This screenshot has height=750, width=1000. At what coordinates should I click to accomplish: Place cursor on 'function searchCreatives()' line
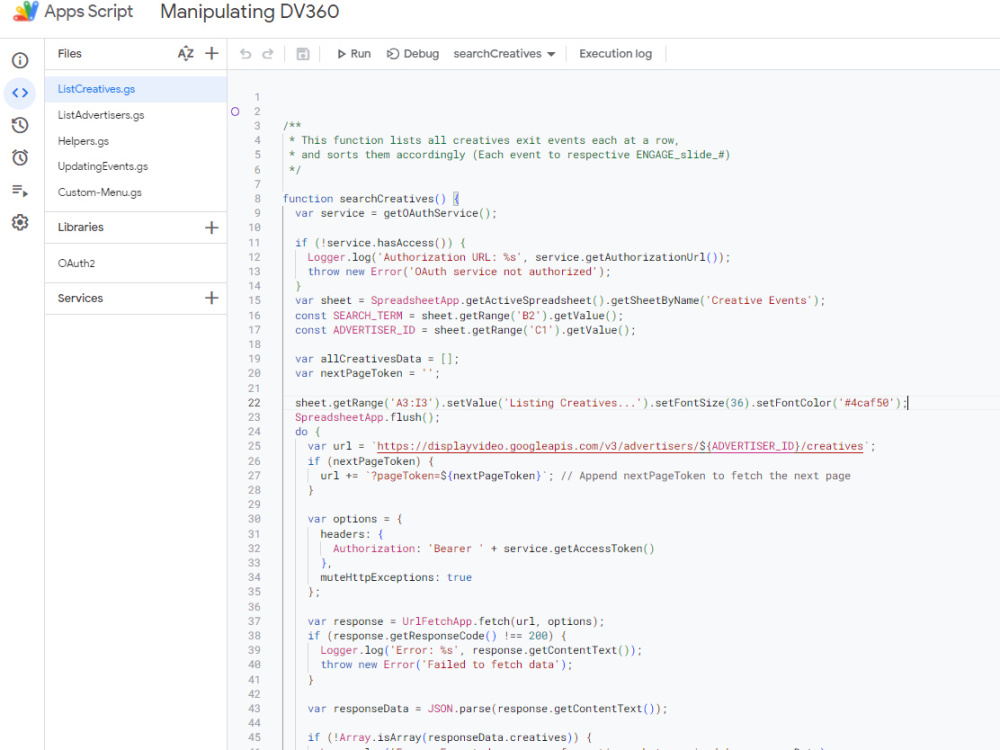(371, 199)
